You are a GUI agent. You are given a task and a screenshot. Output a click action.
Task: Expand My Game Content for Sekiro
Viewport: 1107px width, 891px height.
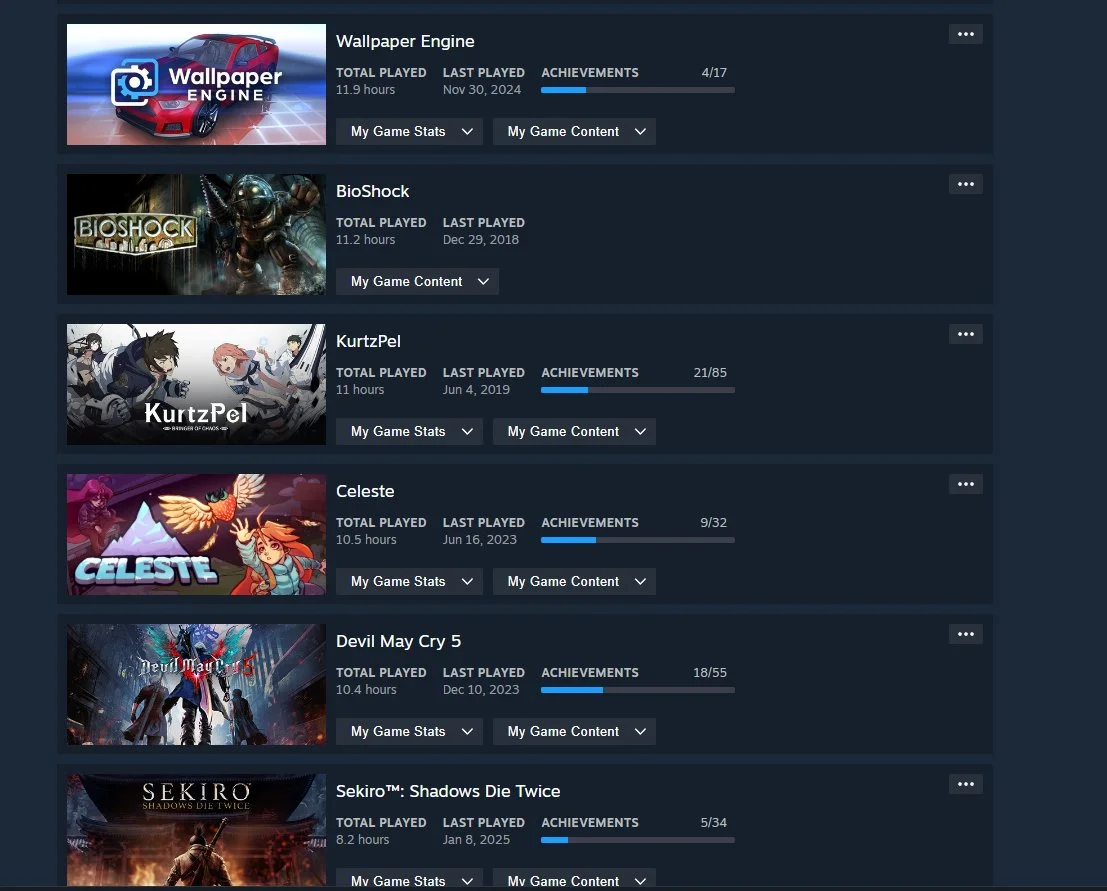coord(574,879)
